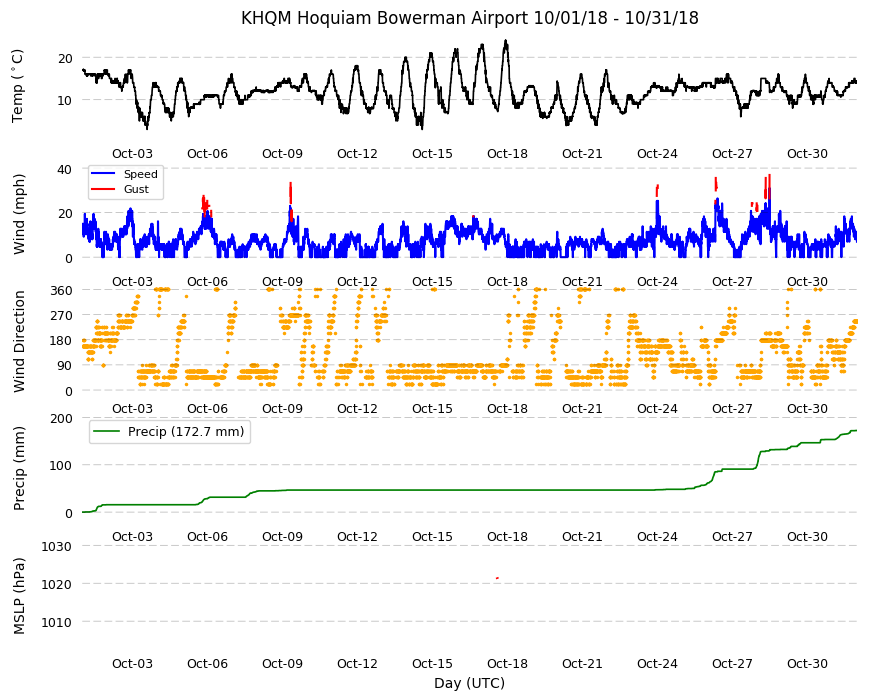This screenshot has width=870, height=700.
Task: Click the red Gust legend line
Action: tap(103, 189)
